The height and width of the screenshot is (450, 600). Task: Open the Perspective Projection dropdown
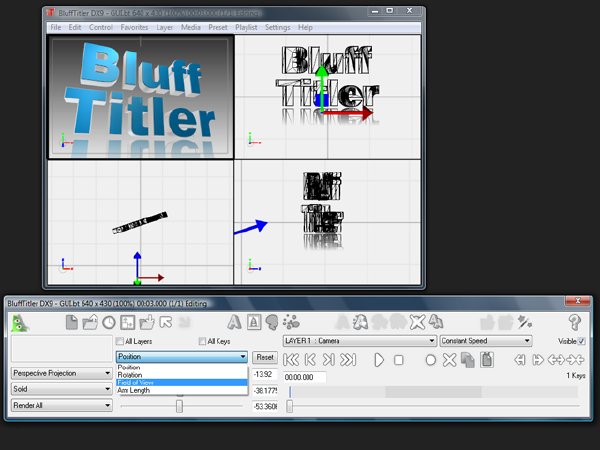(62, 373)
